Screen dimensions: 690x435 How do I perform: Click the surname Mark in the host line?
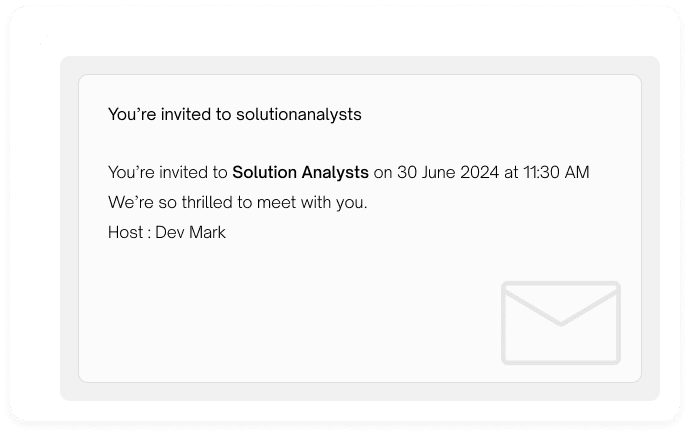[x=207, y=232]
